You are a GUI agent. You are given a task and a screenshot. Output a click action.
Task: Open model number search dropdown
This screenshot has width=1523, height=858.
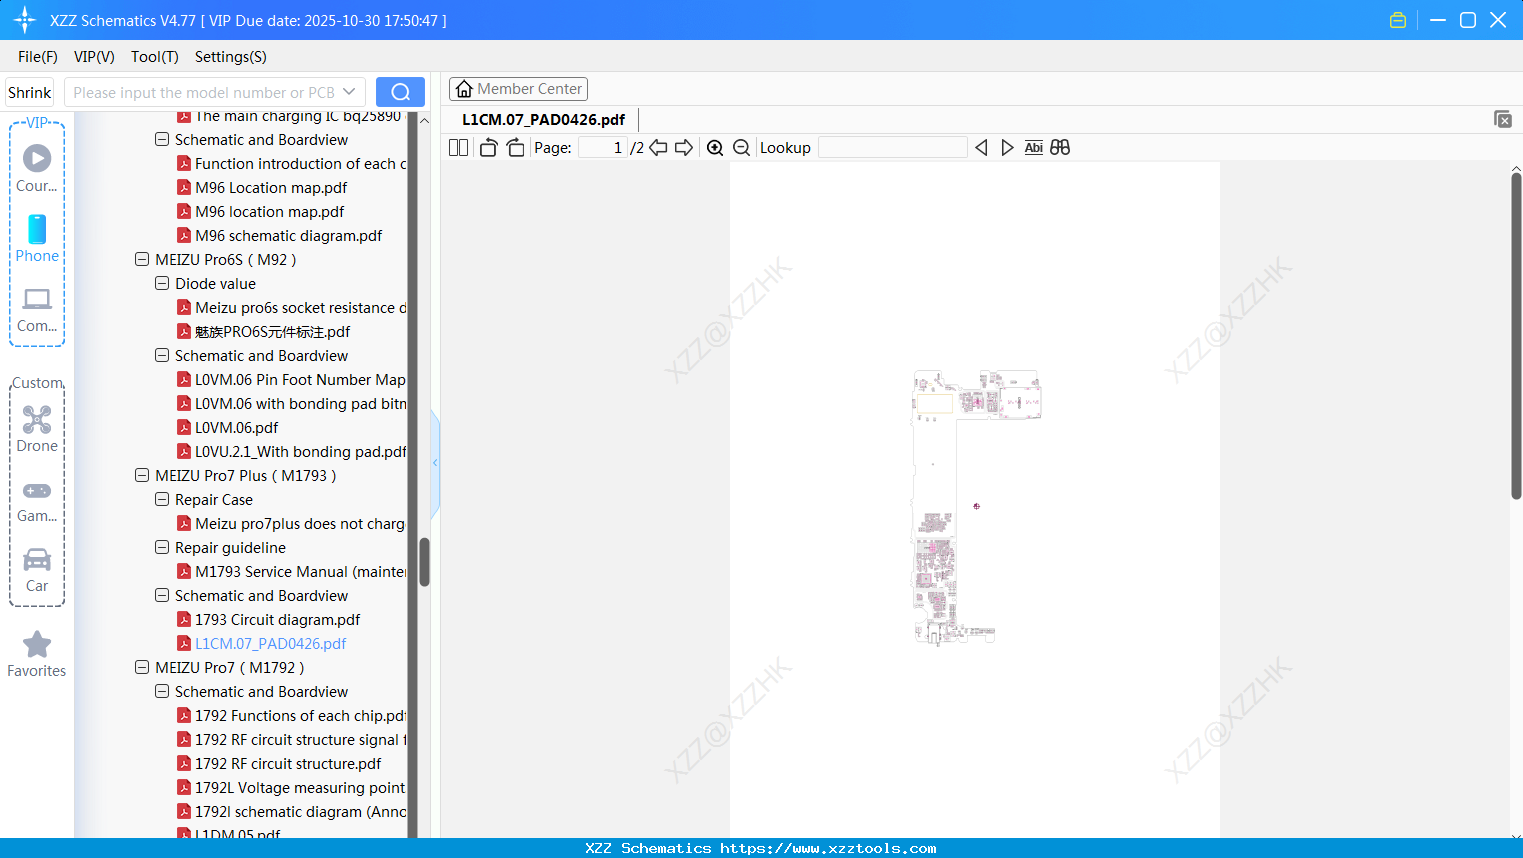(x=349, y=92)
